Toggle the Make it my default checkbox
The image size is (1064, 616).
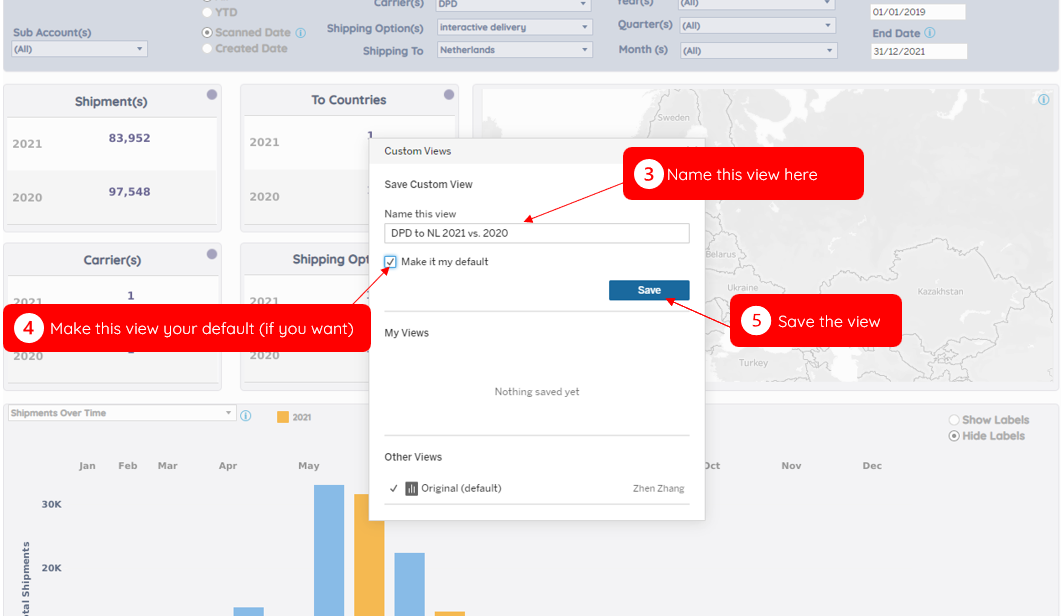pyautogui.click(x=390, y=262)
